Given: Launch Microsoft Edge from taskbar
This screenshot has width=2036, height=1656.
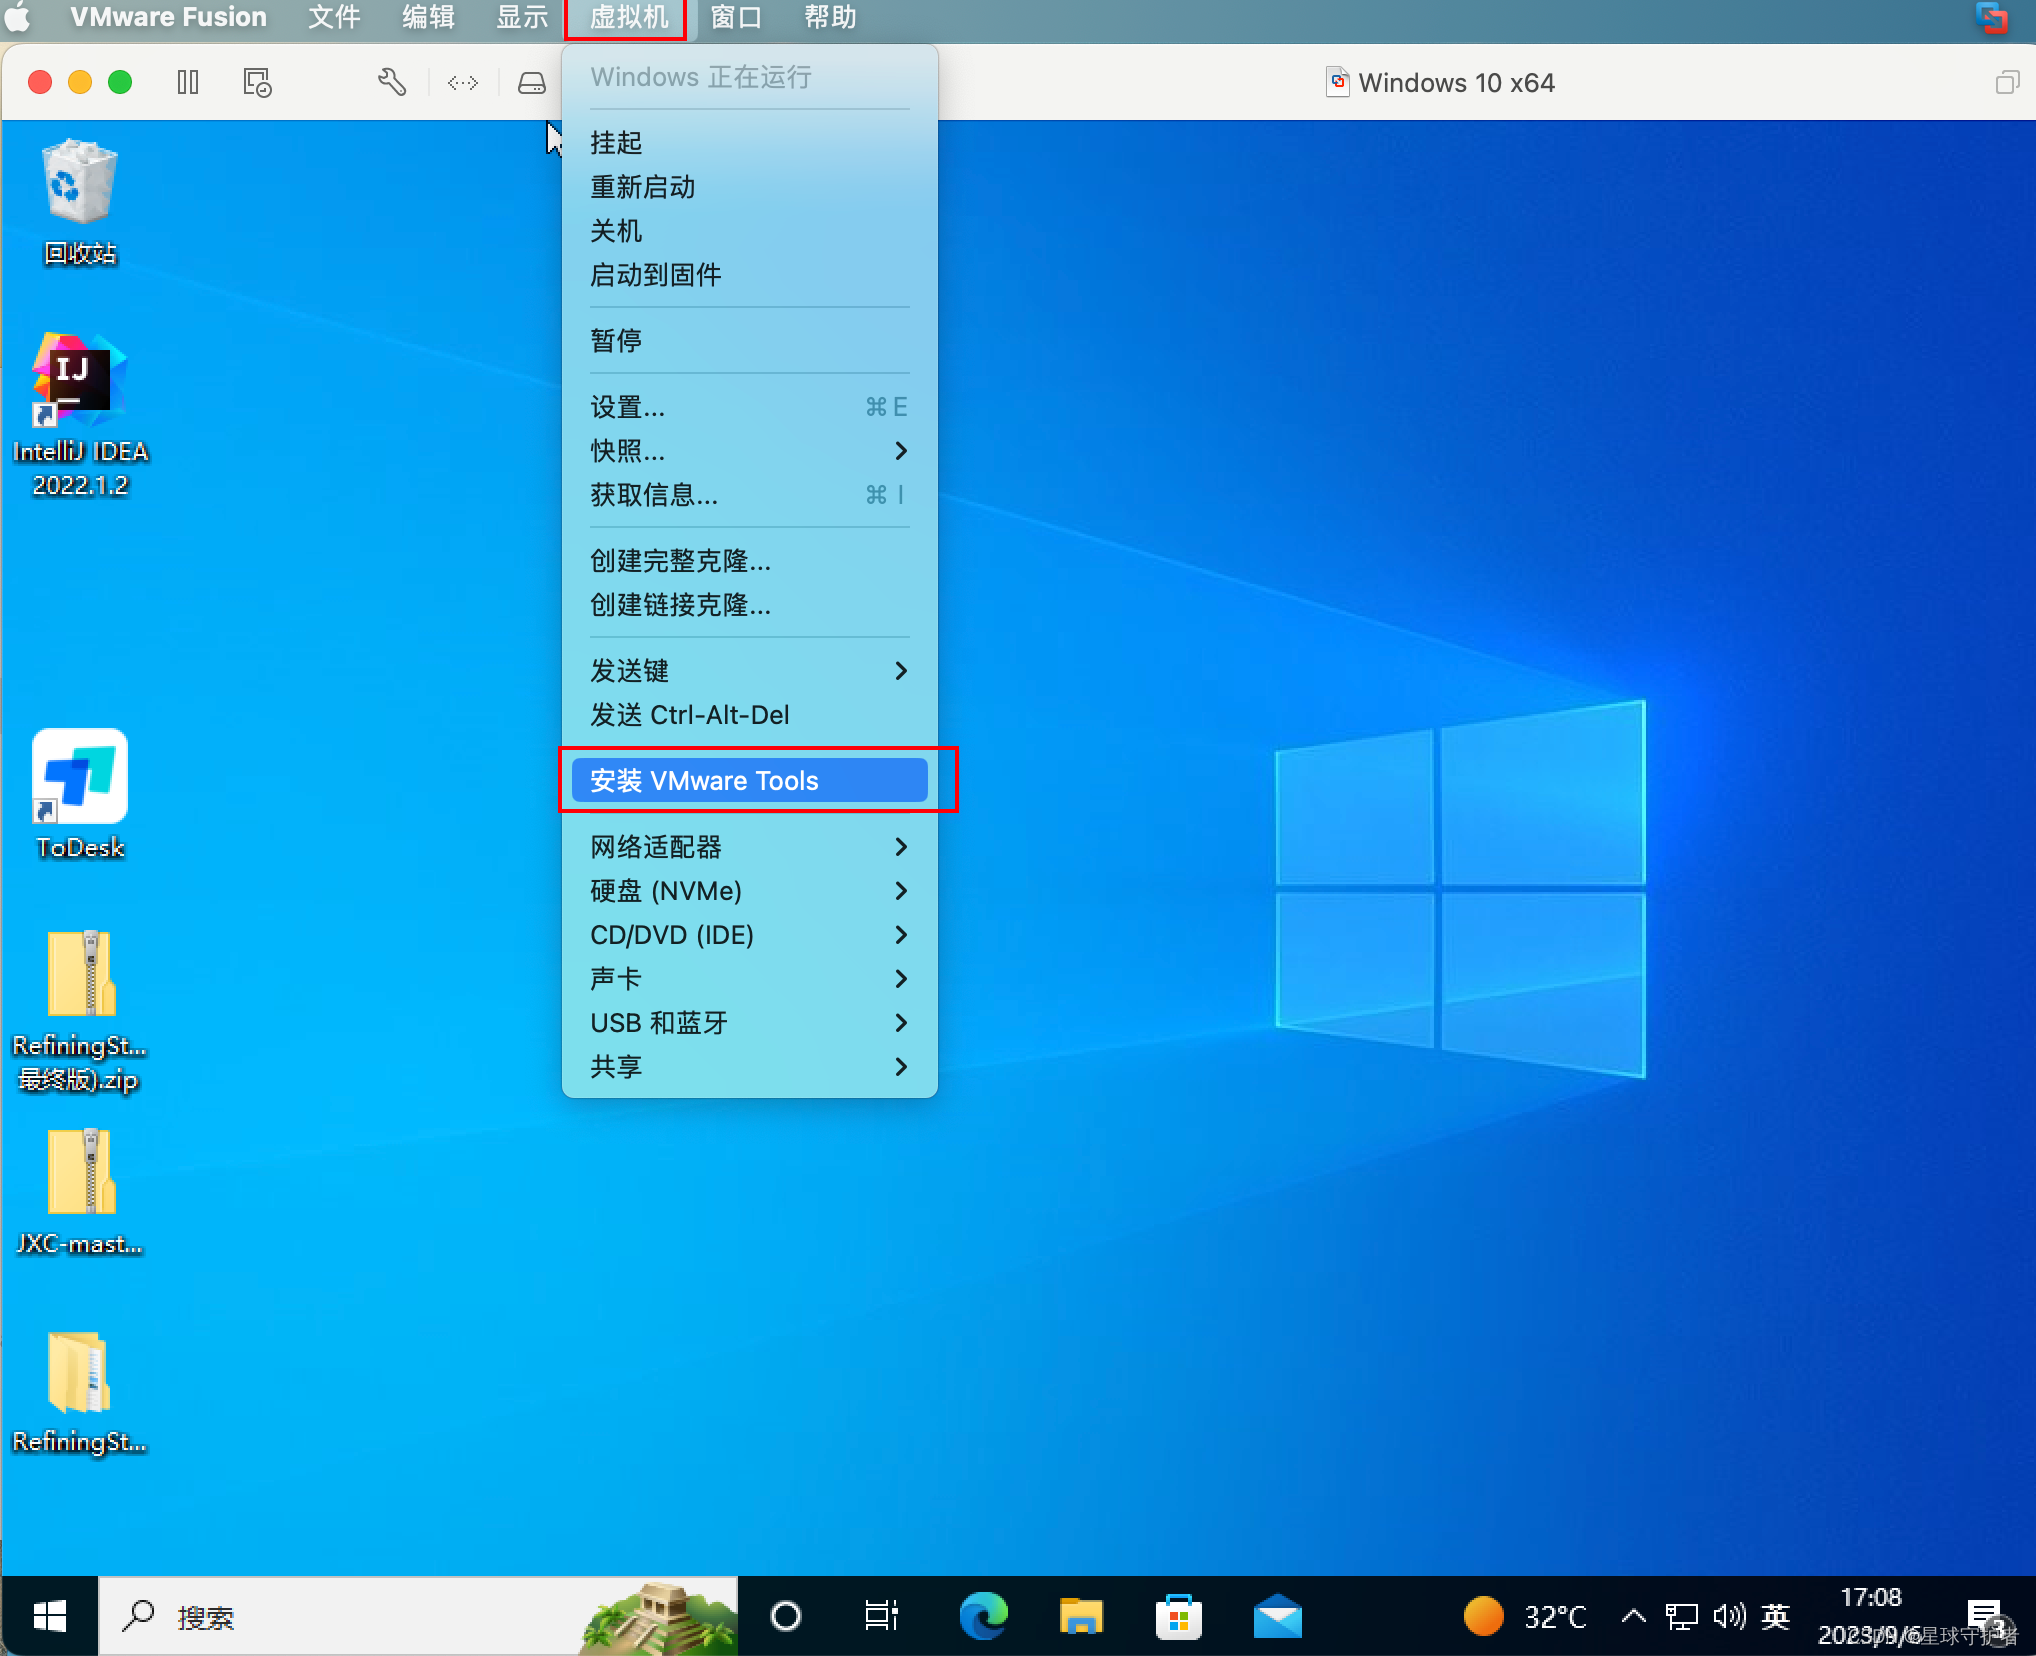Looking at the screenshot, I should click(x=983, y=1616).
